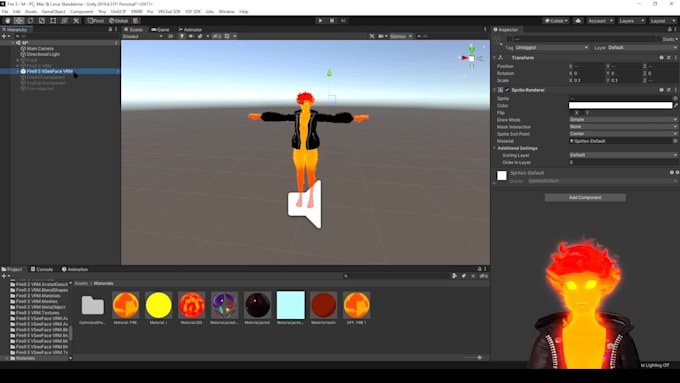
Task: Open the Scene camera settings dropdown
Action: (x=382, y=36)
